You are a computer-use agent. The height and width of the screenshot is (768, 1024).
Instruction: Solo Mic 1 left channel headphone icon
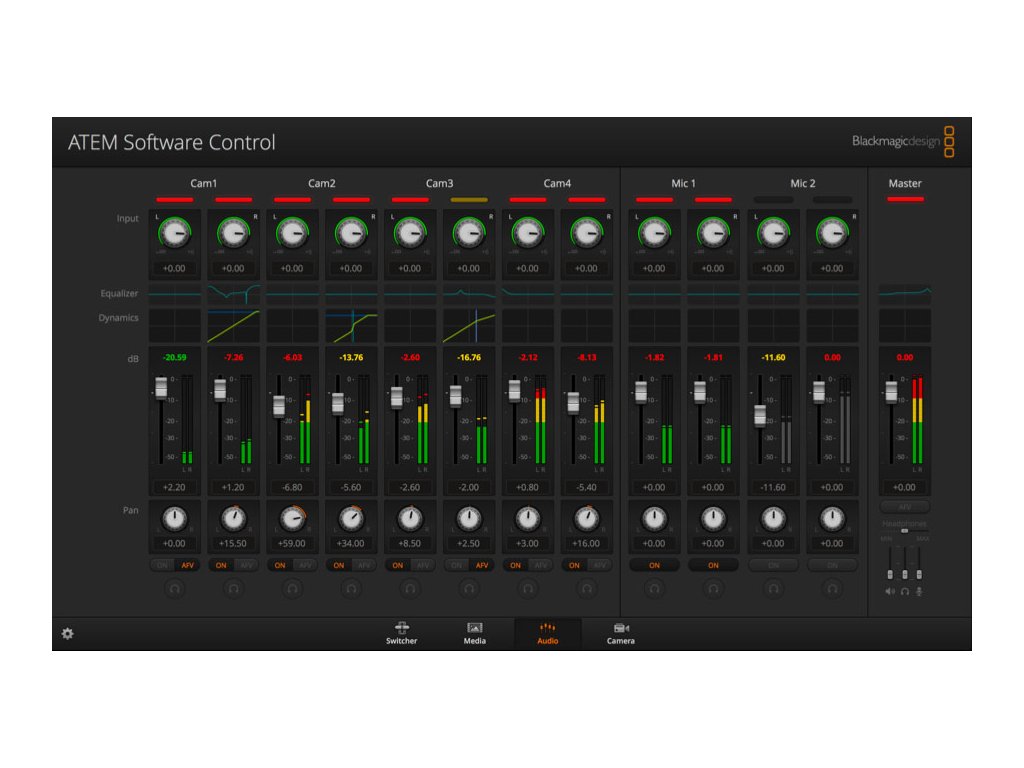(654, 588)
